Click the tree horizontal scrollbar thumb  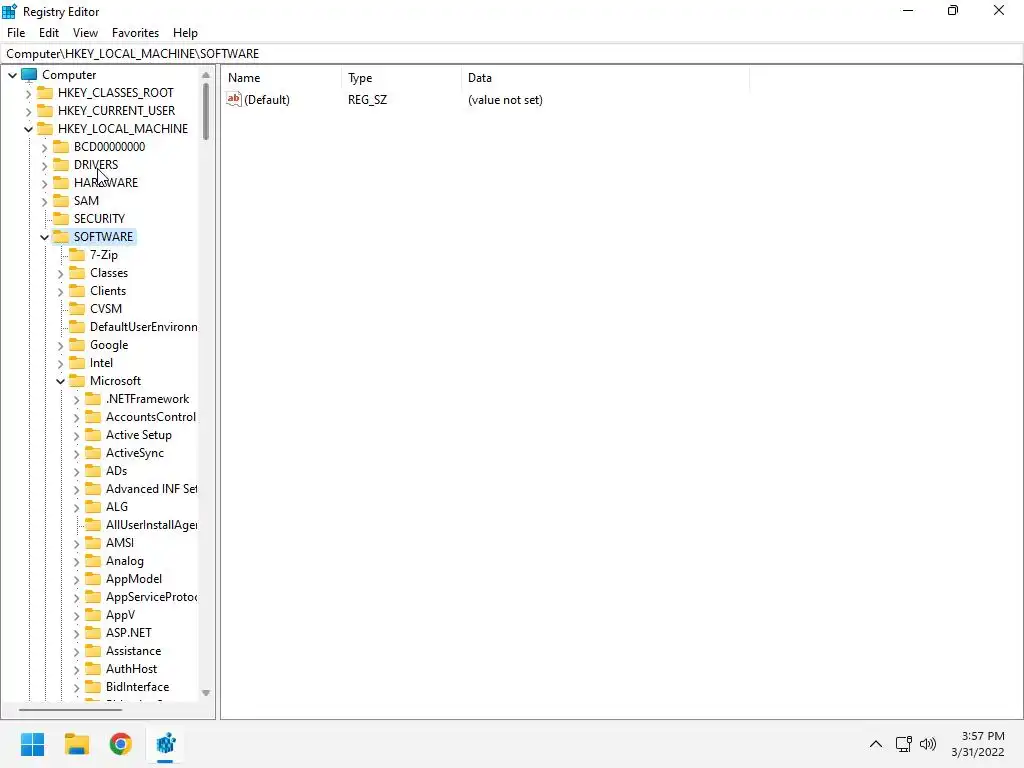71,710
